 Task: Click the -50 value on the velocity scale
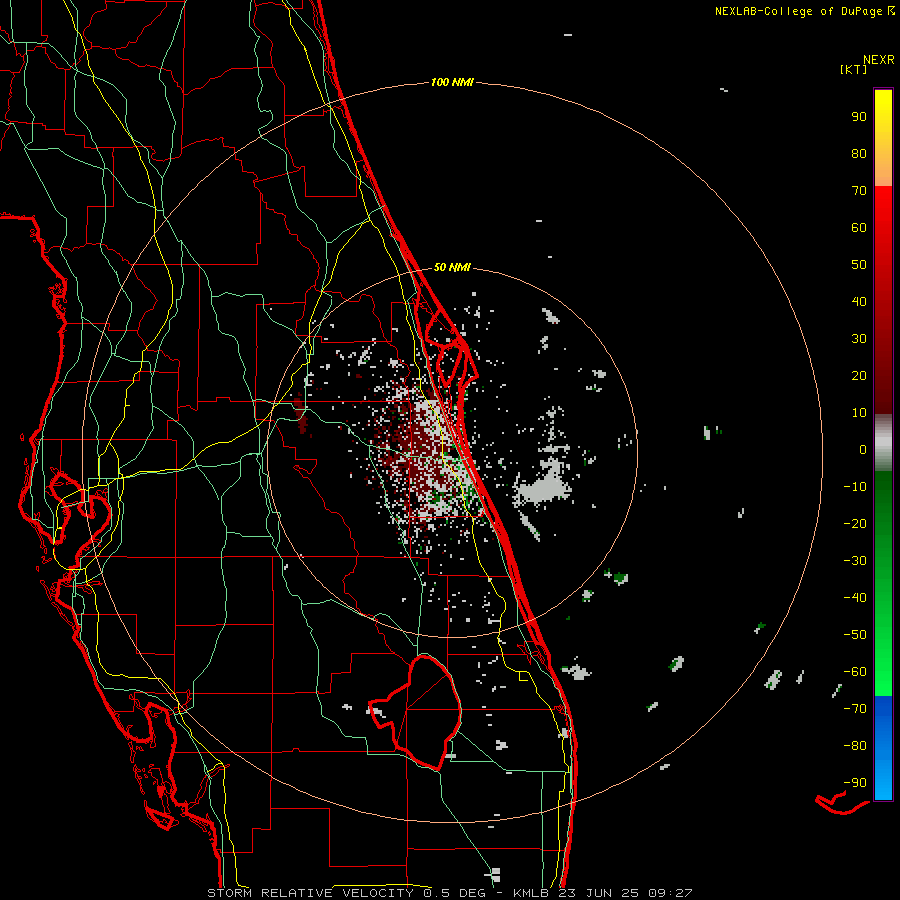(855, 635)
